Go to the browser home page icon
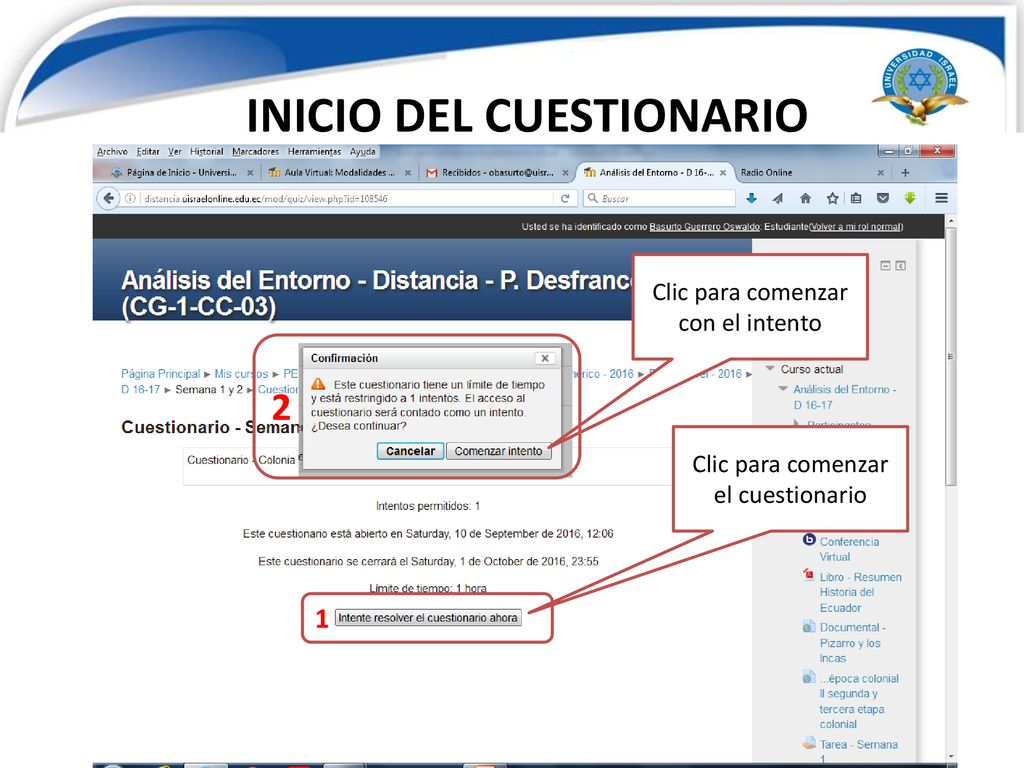 (805, 198)
